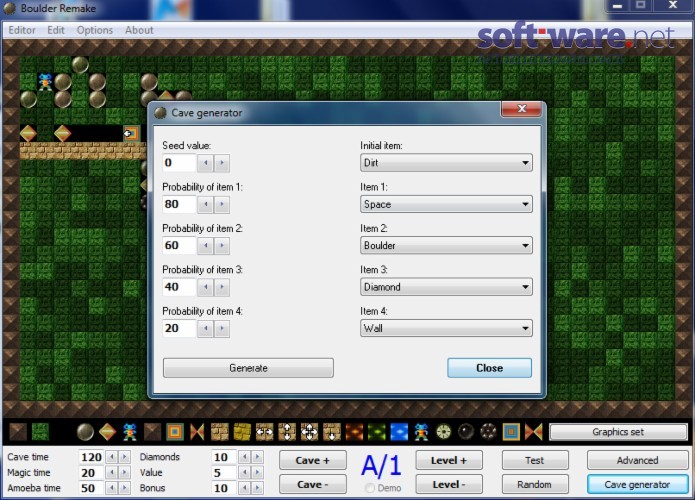The width and height of the screenshot is (695, 500).
Task: Click the Random button
Action: click(535, 484)
